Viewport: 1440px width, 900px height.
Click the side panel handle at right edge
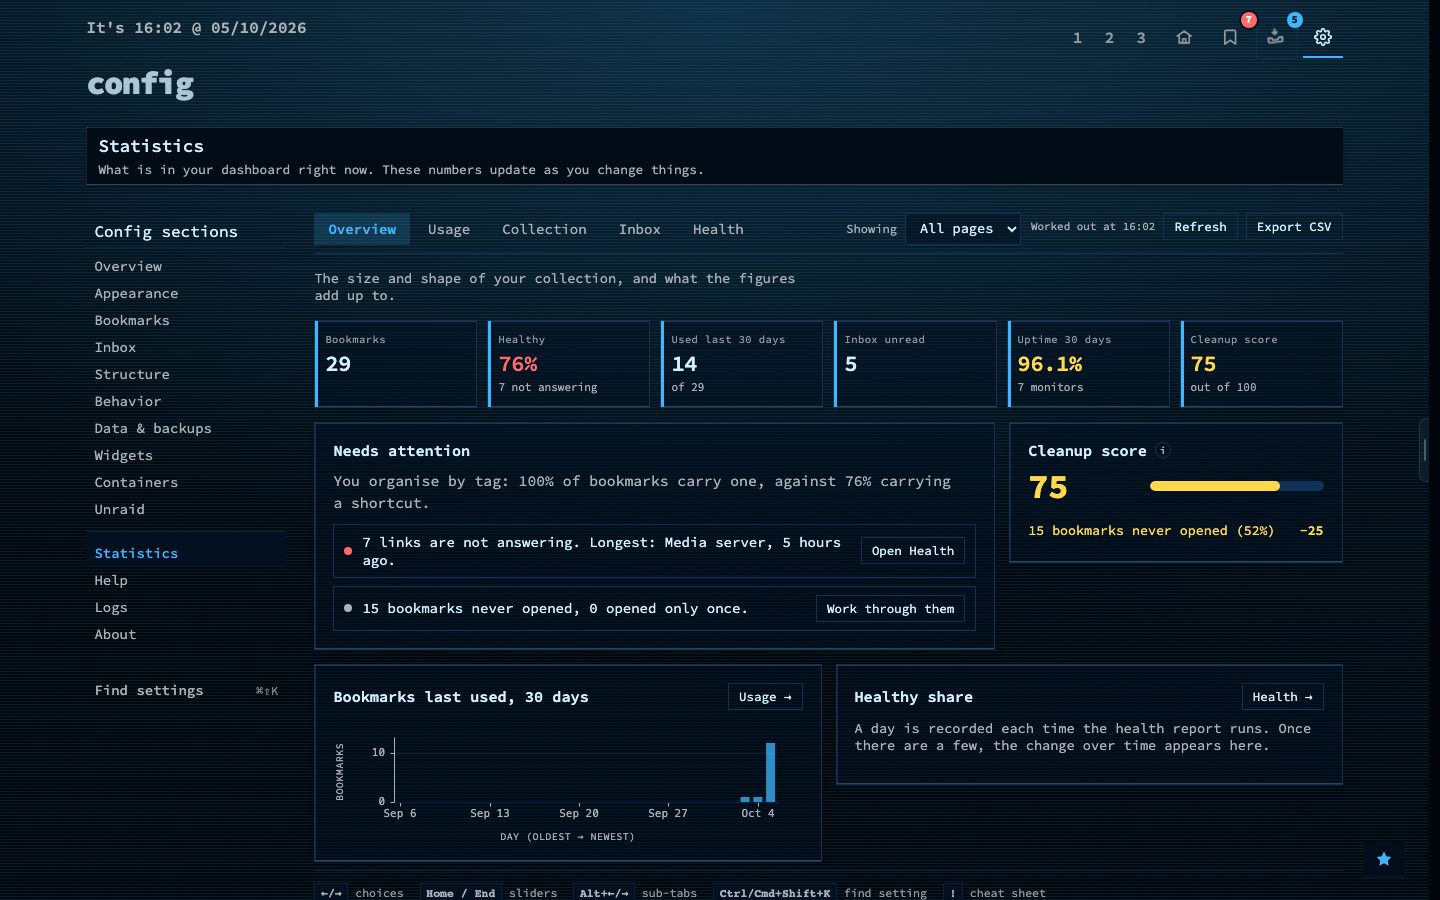tap(1425, 450)
